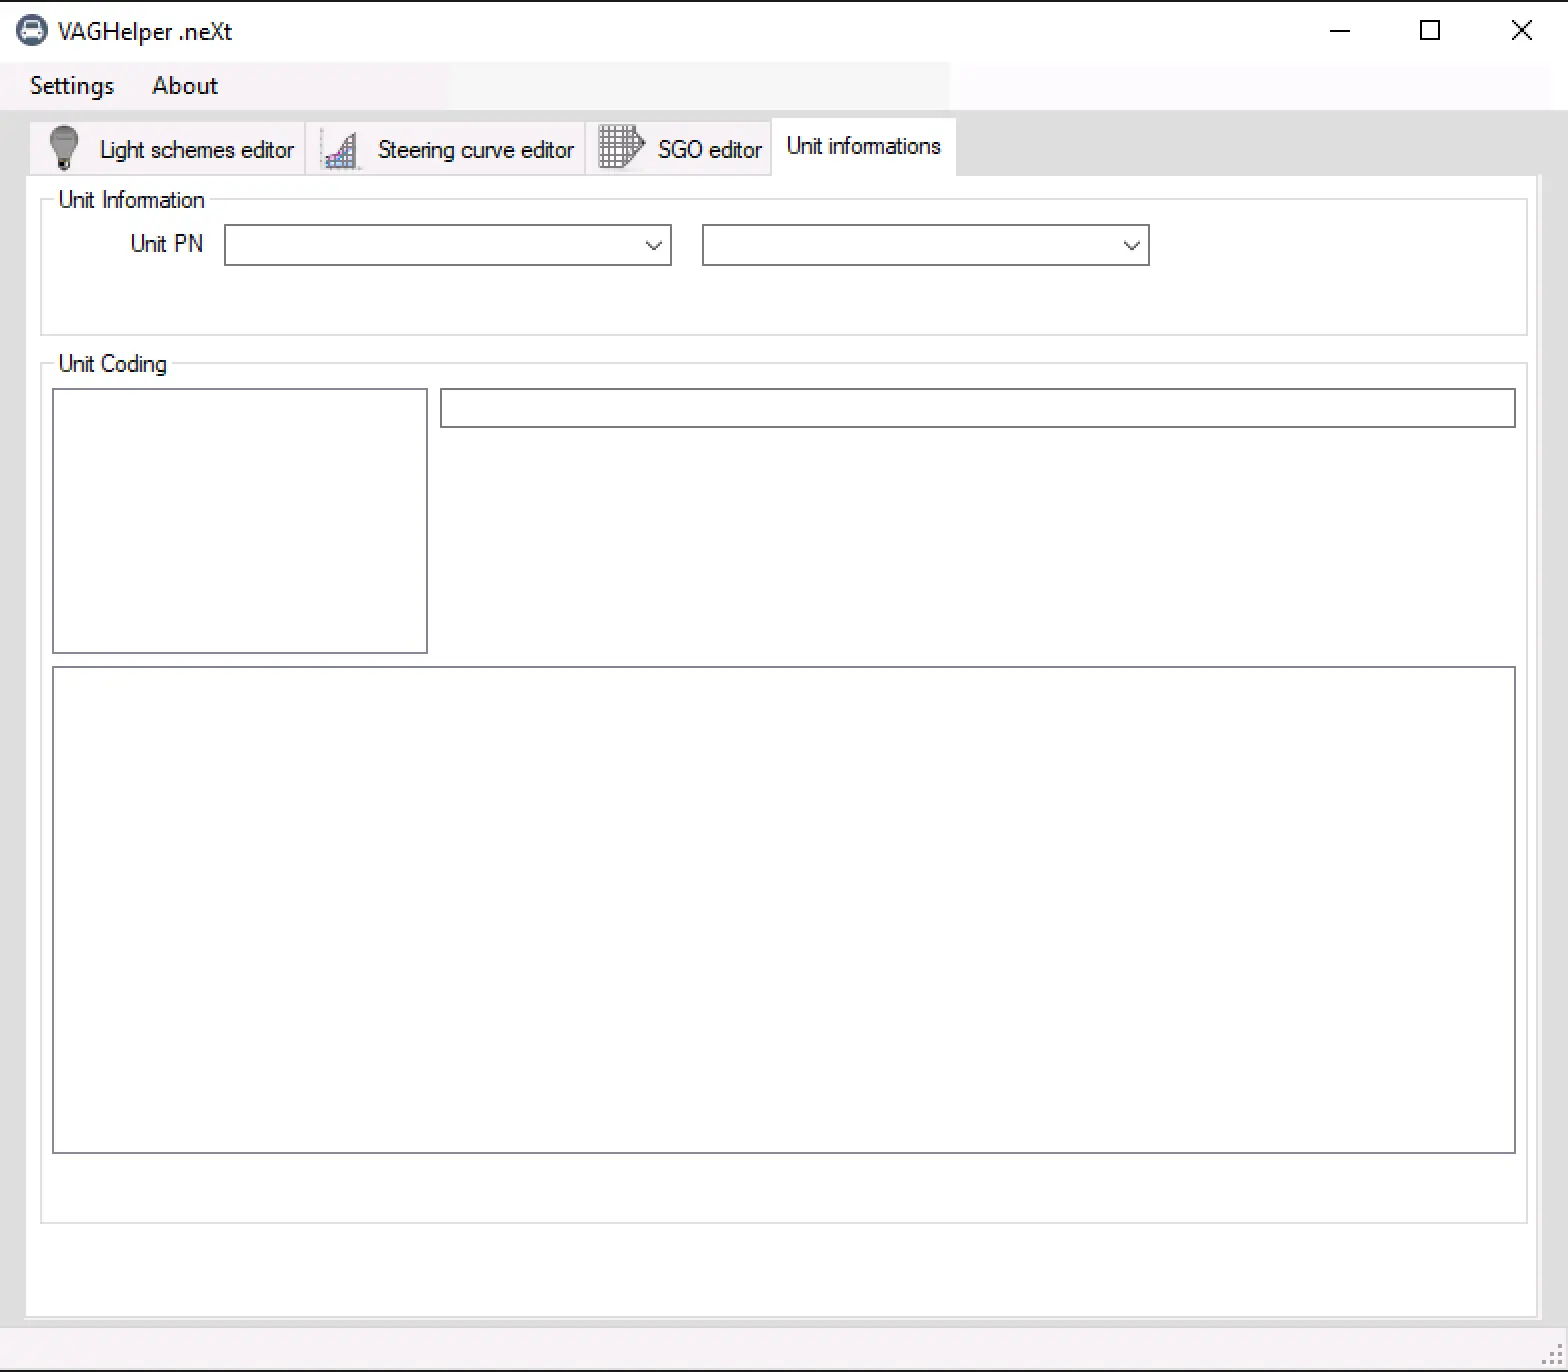The height and width of the screenshot is (1372, 1568).
Task: Open the Settings menu
Action: click(72, 86)
